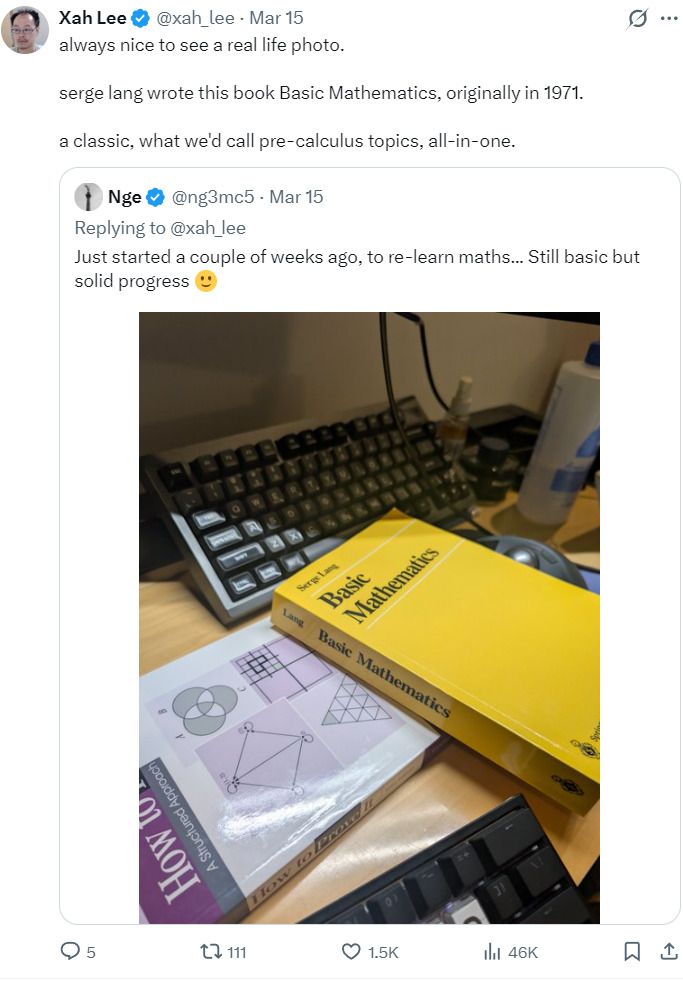This screenshot has height=981, width=683.
Task: Open the Mar 15 timestamp on Xah Lee's post
Action: coord(275,18)
